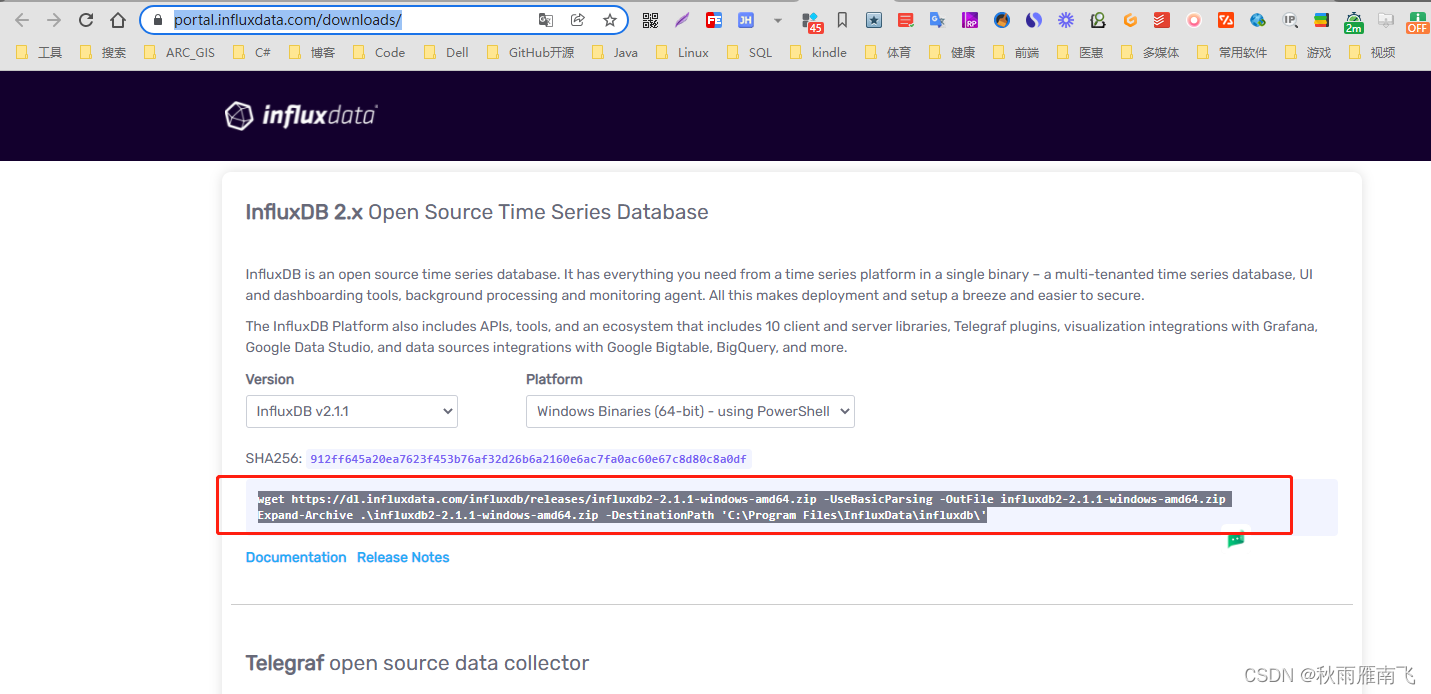Click the FE browser extension icon
This screenshot has width=1431, height=694.
point(713,20)
